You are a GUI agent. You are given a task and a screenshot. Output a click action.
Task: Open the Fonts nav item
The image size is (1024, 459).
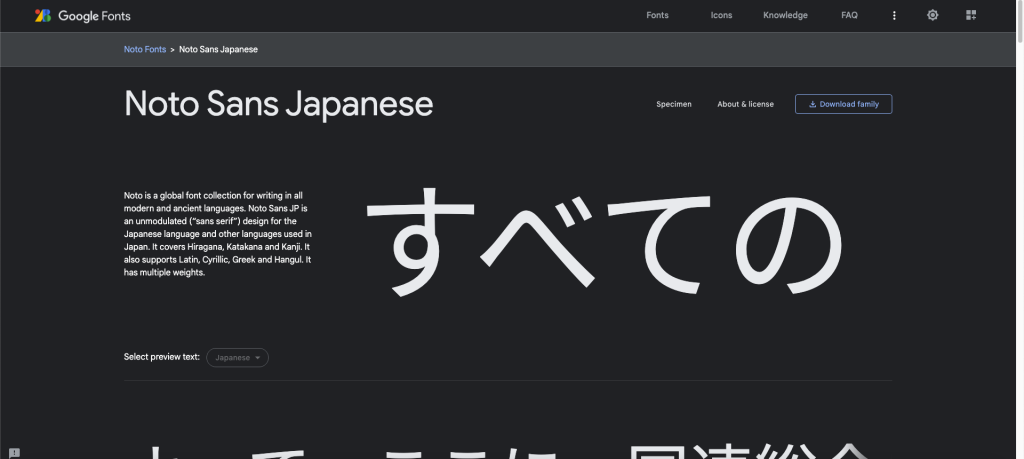pyautogui.click(x=657, y=15)
